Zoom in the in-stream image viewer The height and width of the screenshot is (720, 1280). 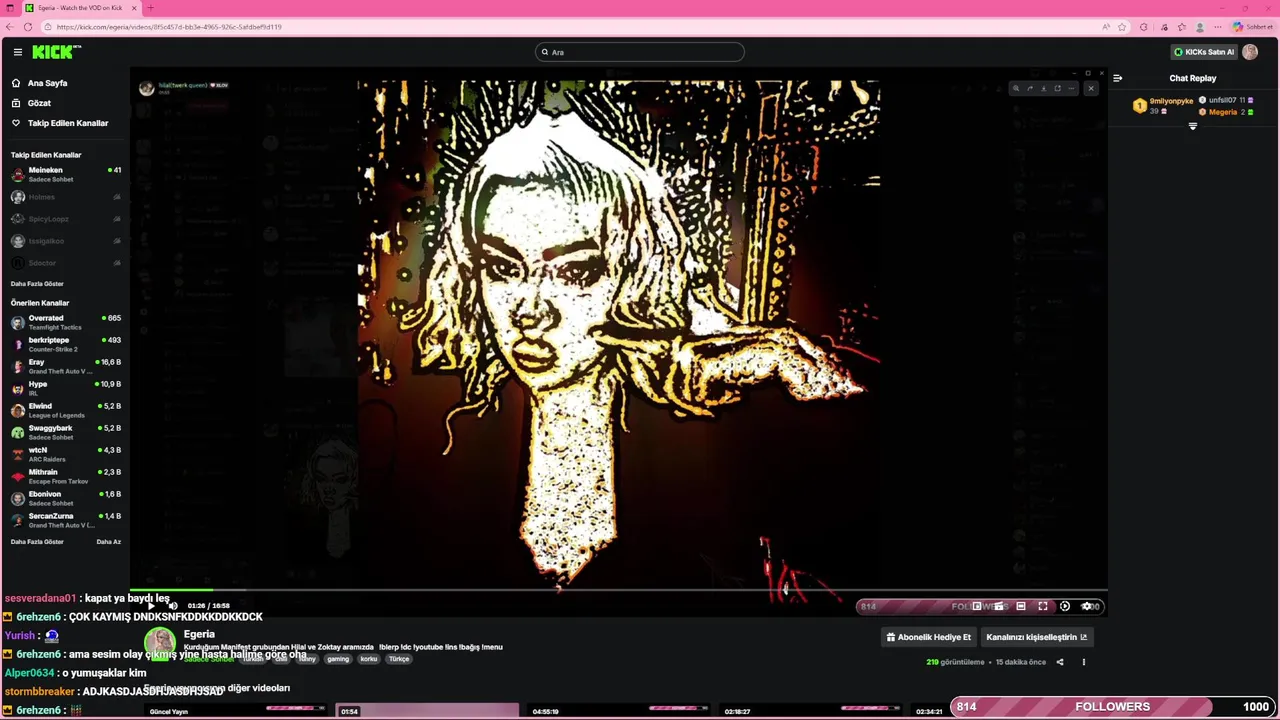(1016, 88)
